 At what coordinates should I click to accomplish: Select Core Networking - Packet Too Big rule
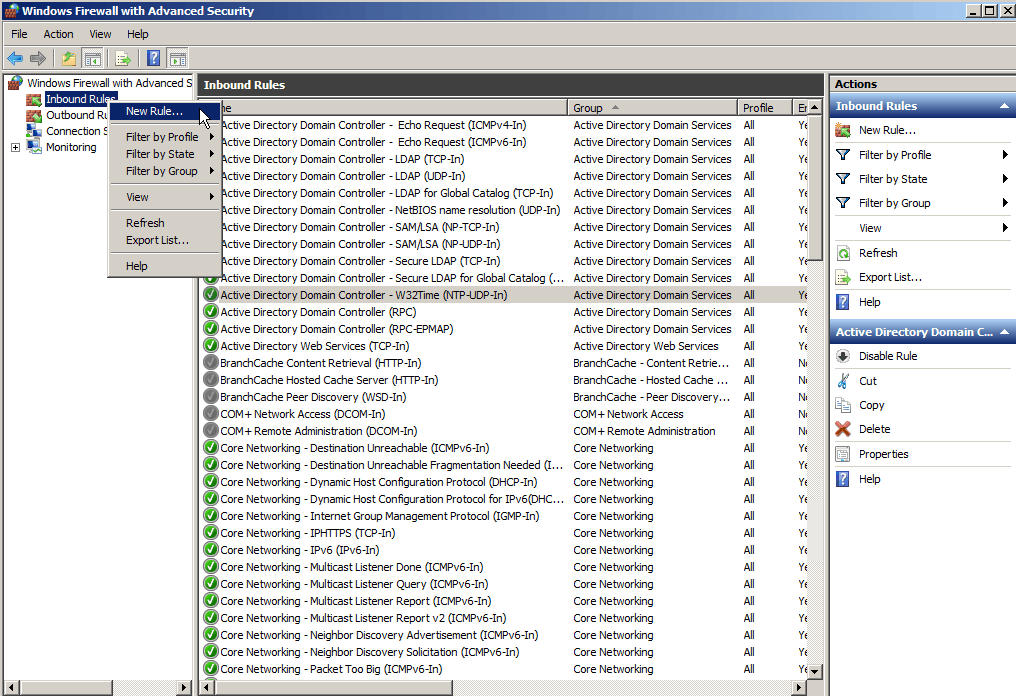coord(331,669)
